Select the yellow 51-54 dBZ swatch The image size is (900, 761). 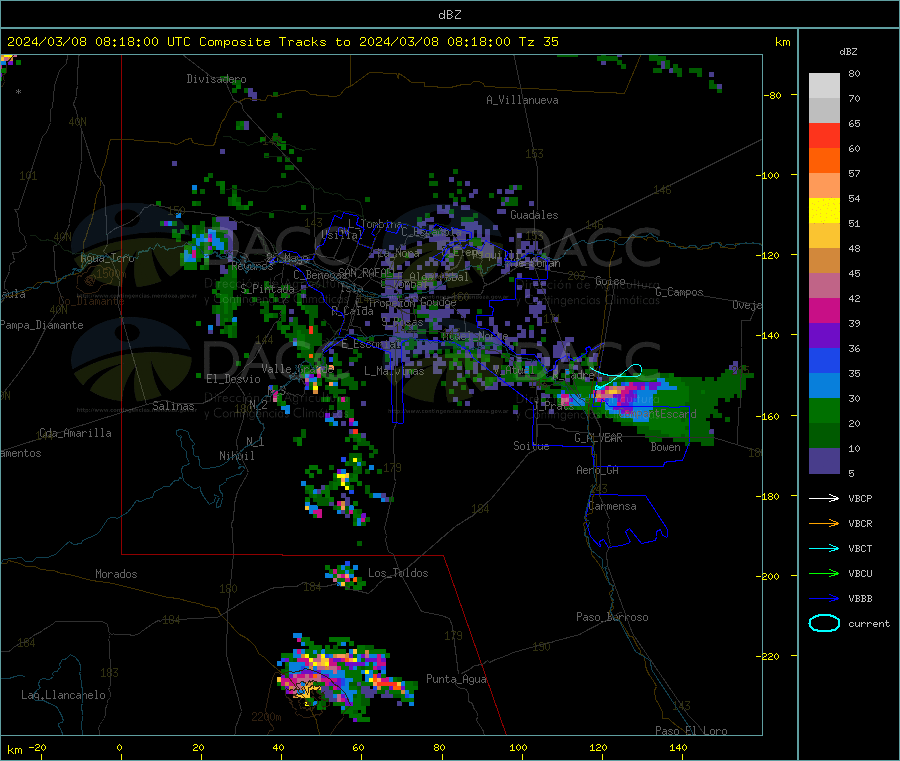pyautogui.click(x=824, y=211)
